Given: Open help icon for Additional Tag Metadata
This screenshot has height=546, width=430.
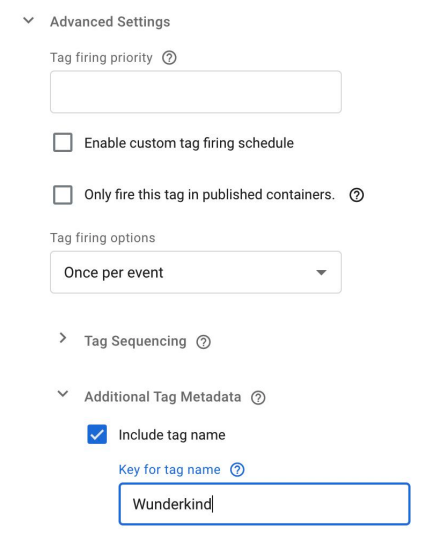Looking at the screenshot, I should point(258,398).
